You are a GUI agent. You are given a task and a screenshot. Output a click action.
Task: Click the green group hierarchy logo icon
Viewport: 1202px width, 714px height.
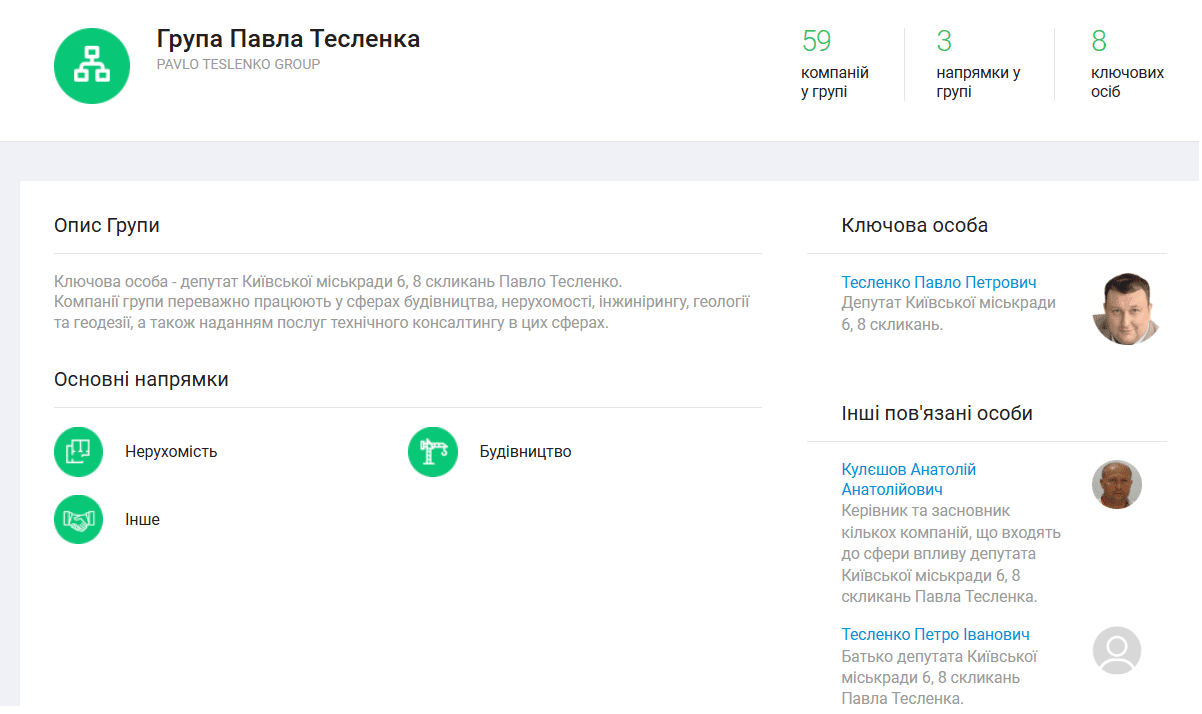92,66
